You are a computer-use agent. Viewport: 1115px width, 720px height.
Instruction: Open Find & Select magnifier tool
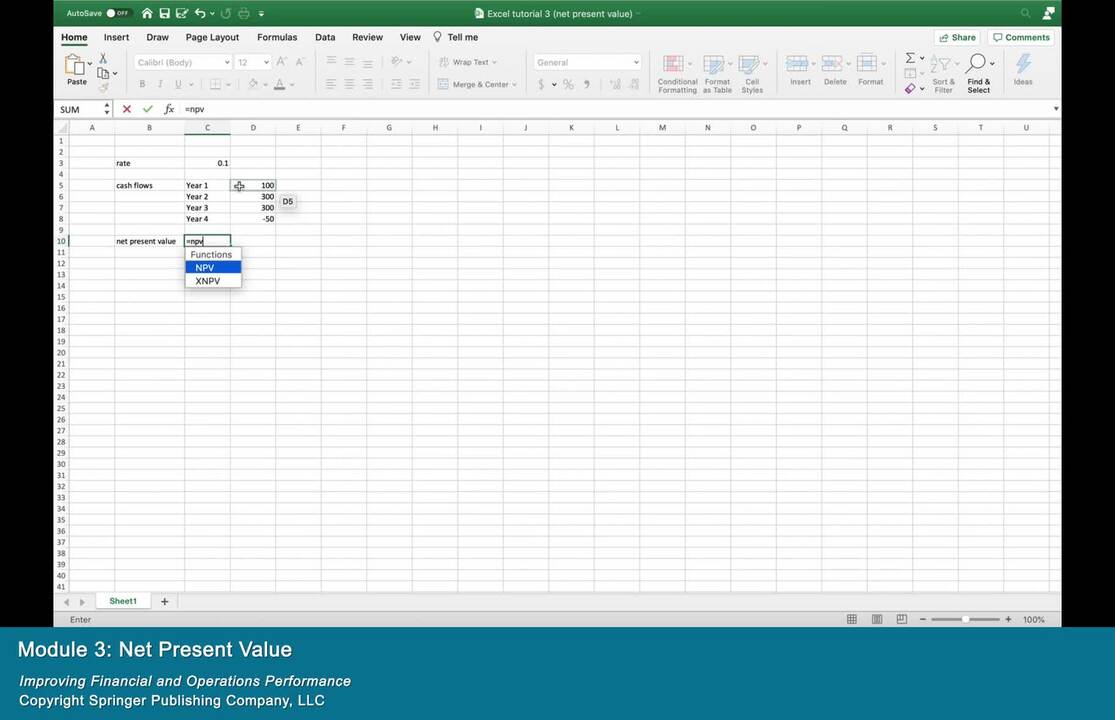(x=976, y=63)
